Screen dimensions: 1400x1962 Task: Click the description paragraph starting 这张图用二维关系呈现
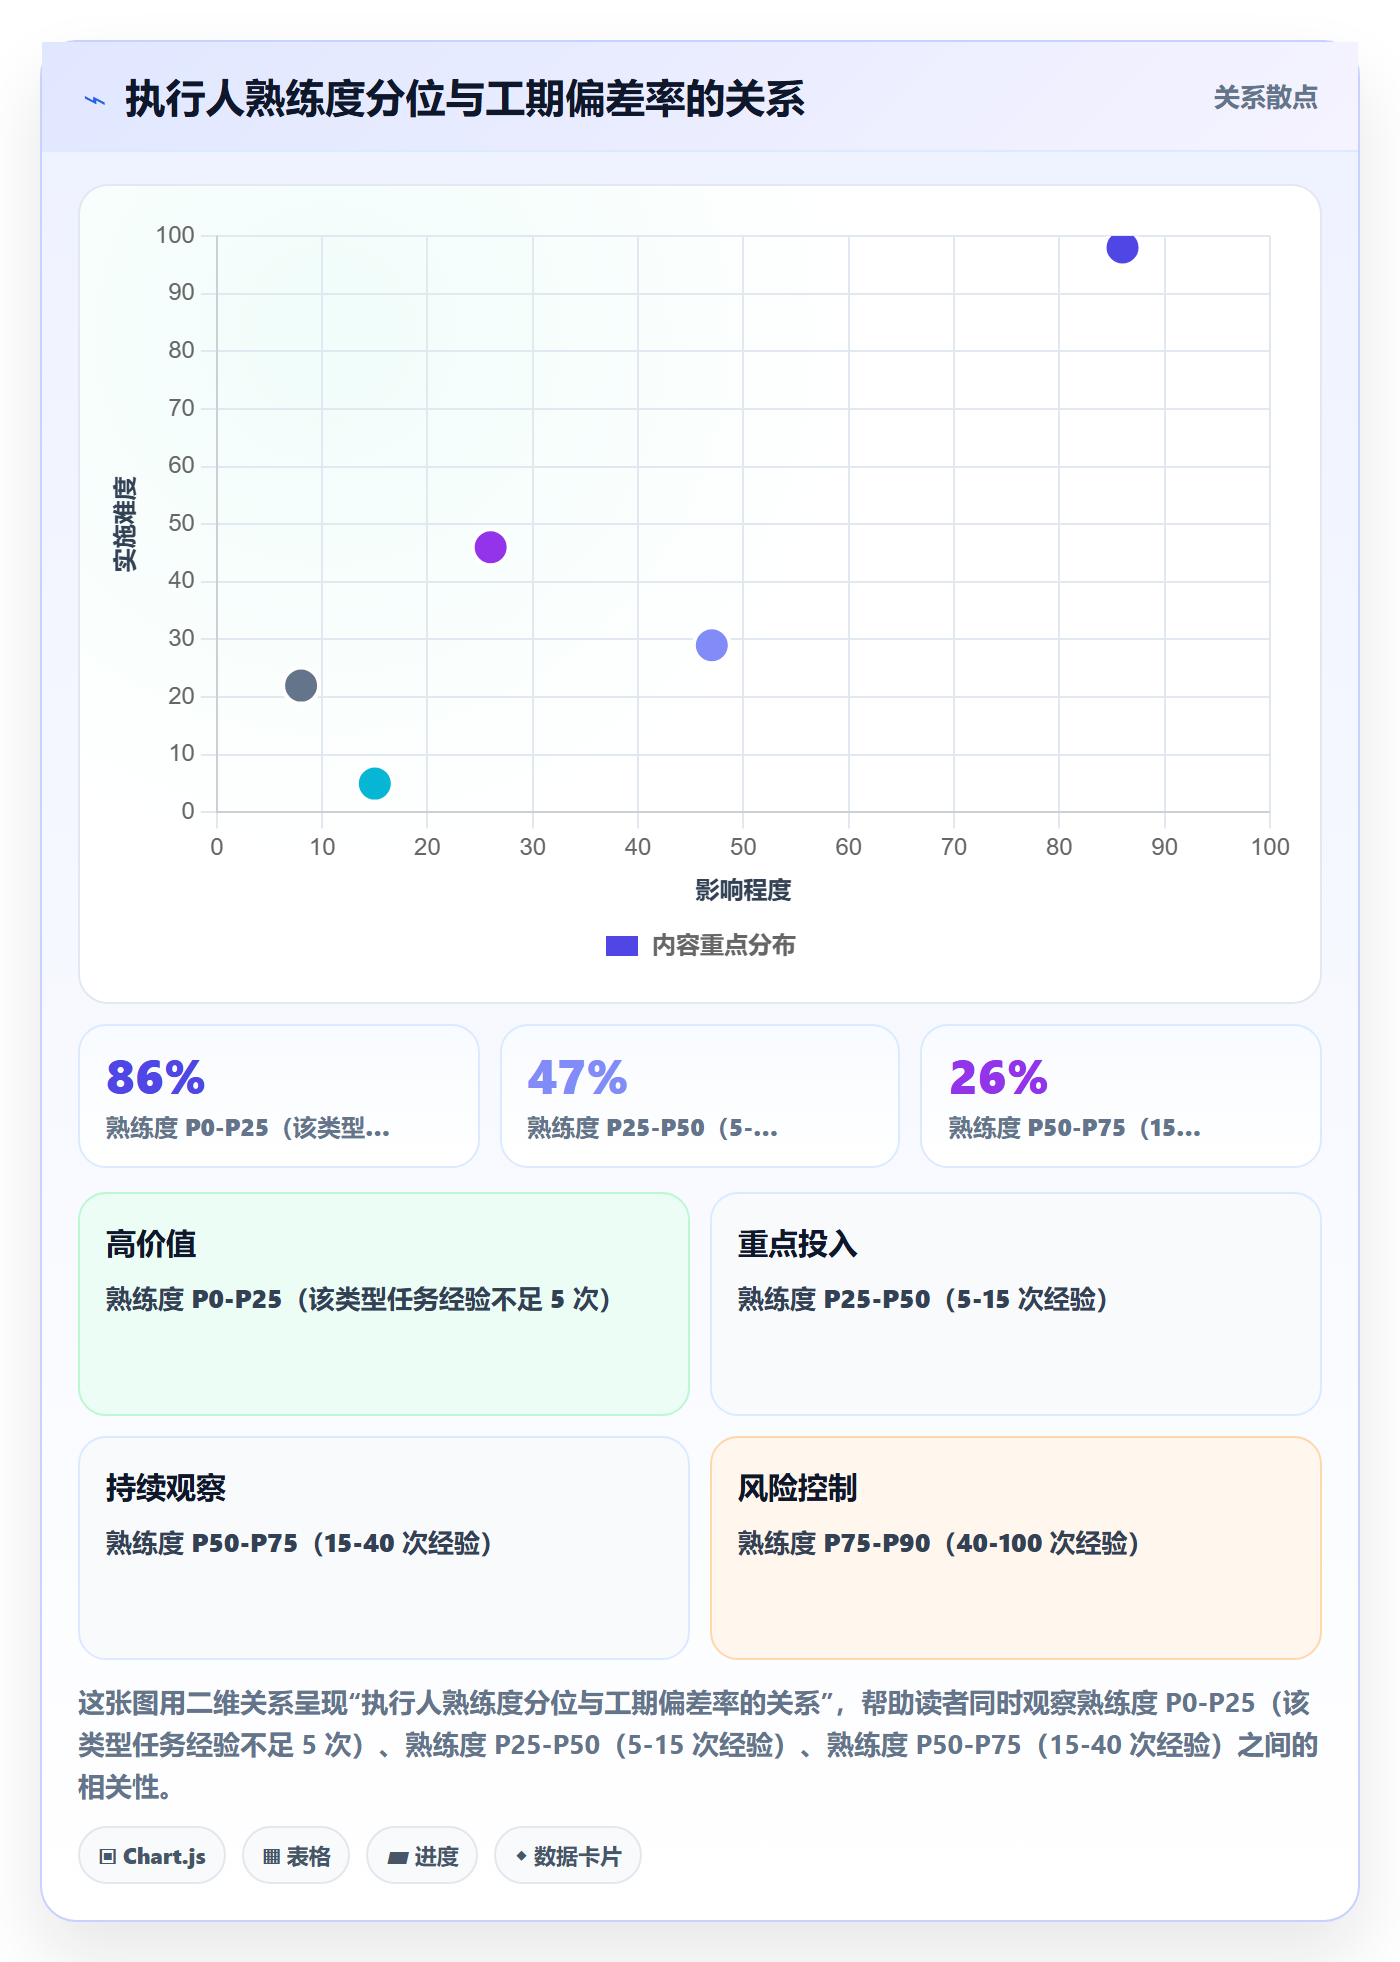(699, 1745)
